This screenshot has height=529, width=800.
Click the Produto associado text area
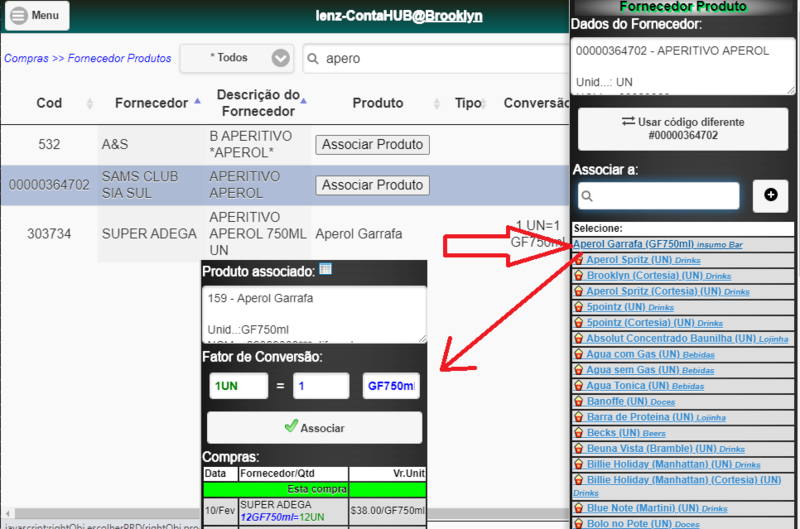tap(314, 314)
